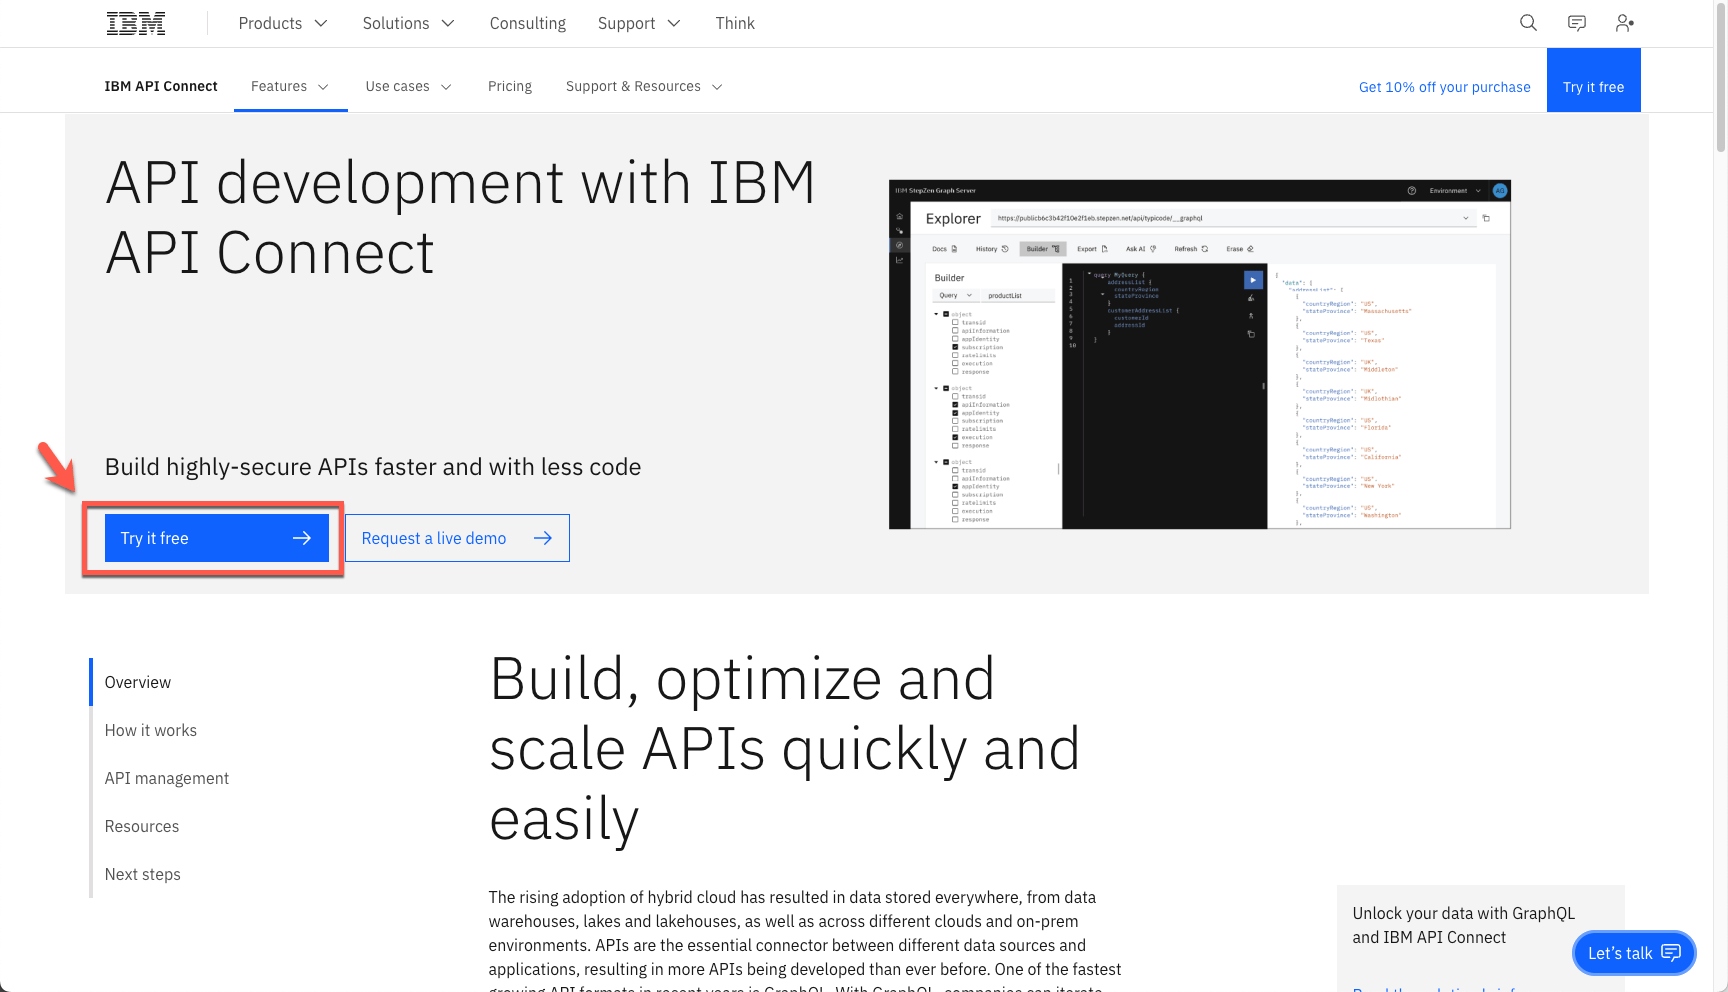The image size is (1728, 992).
Task: Click the arrow icon in hero Try it free
Action: 302,538
